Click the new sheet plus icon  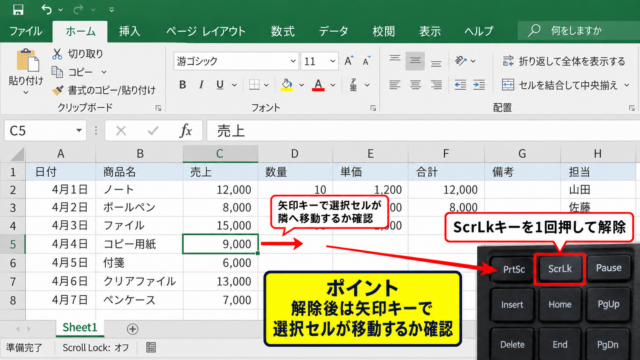click(132, 329)
